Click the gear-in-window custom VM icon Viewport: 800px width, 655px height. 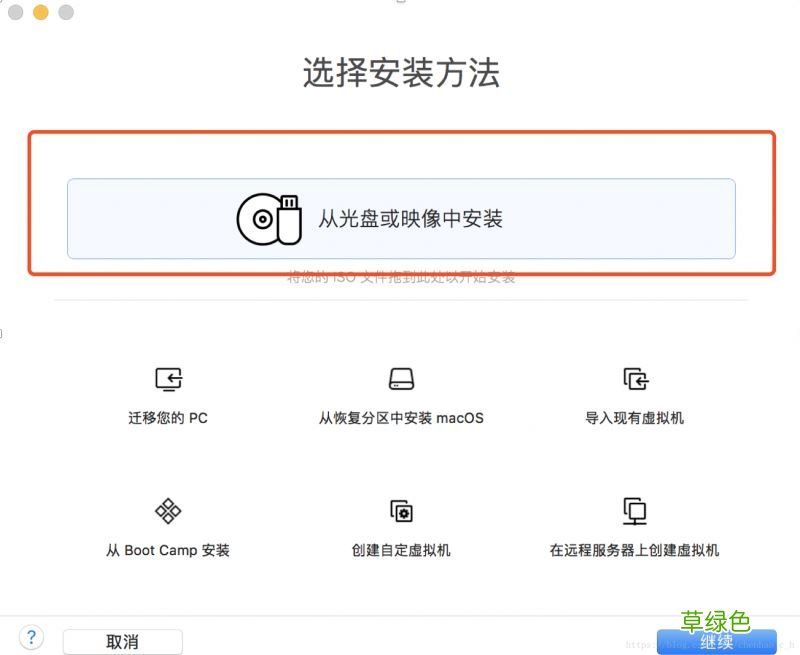(400, 511)
